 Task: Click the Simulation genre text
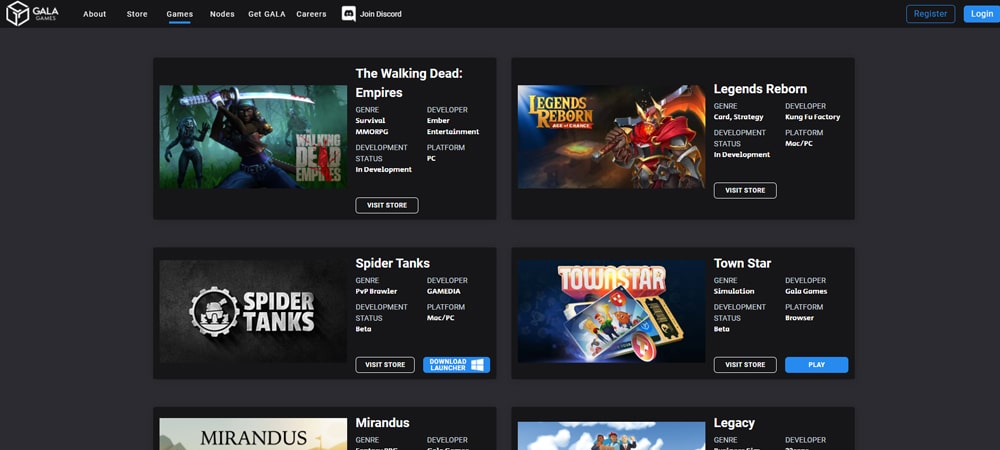(x=734, y=291)
